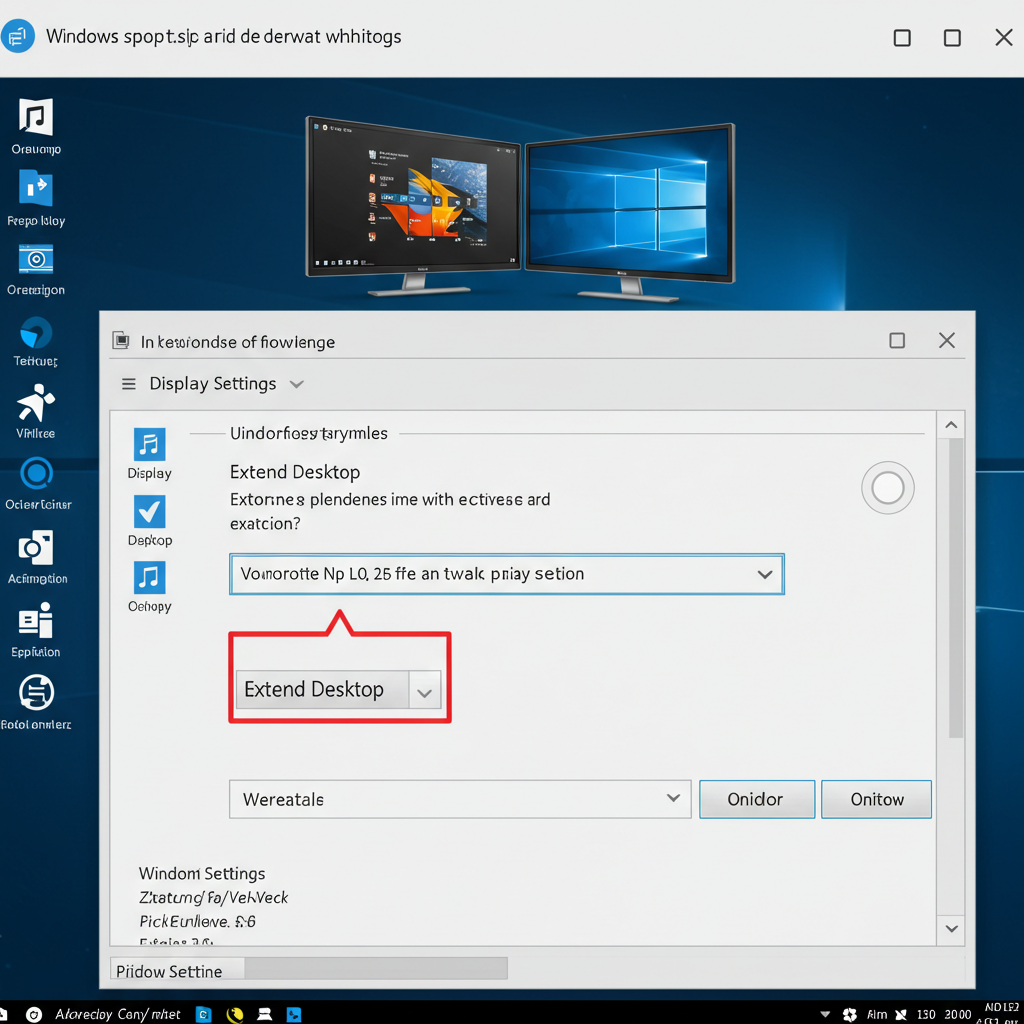Click the 'Ztatumg fa/VehVeck' text line
Screen dimensions: 1024x1024
(x=214, y=897)
